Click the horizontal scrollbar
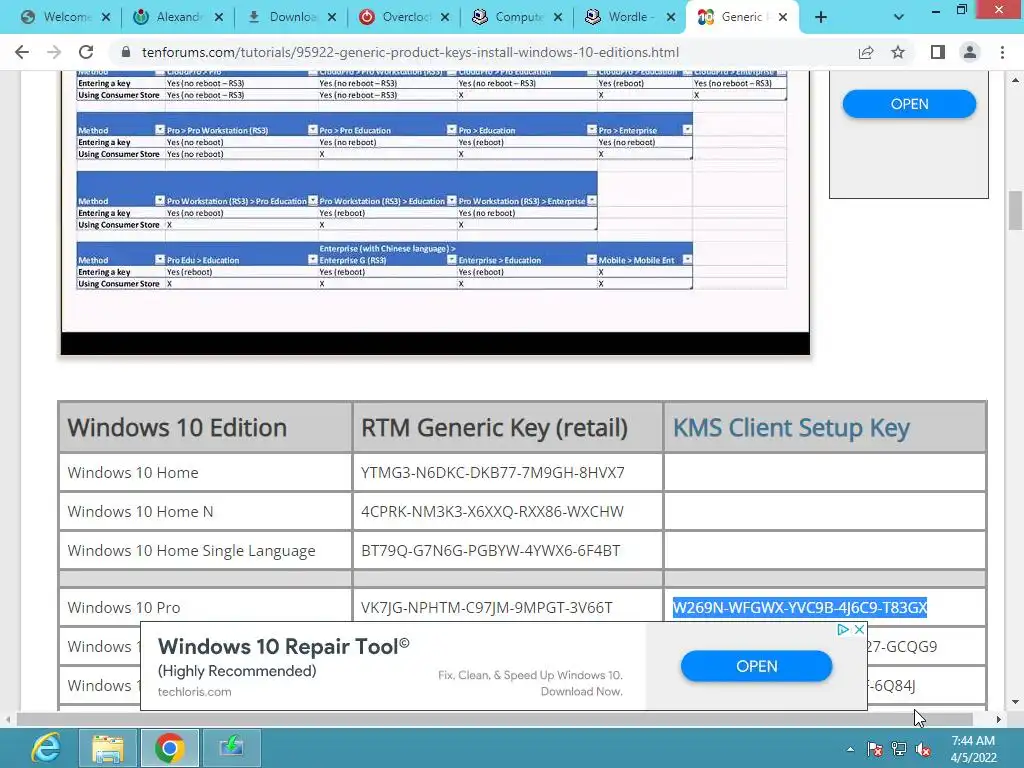Viewport: 1024px width, 768px height. (494, 719)
